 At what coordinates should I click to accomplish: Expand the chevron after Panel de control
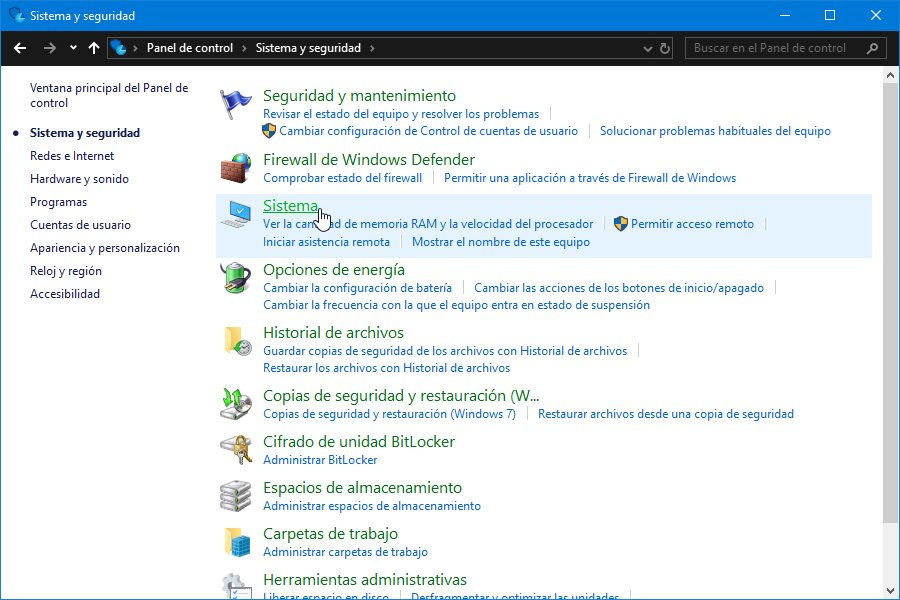click(244, 48)
